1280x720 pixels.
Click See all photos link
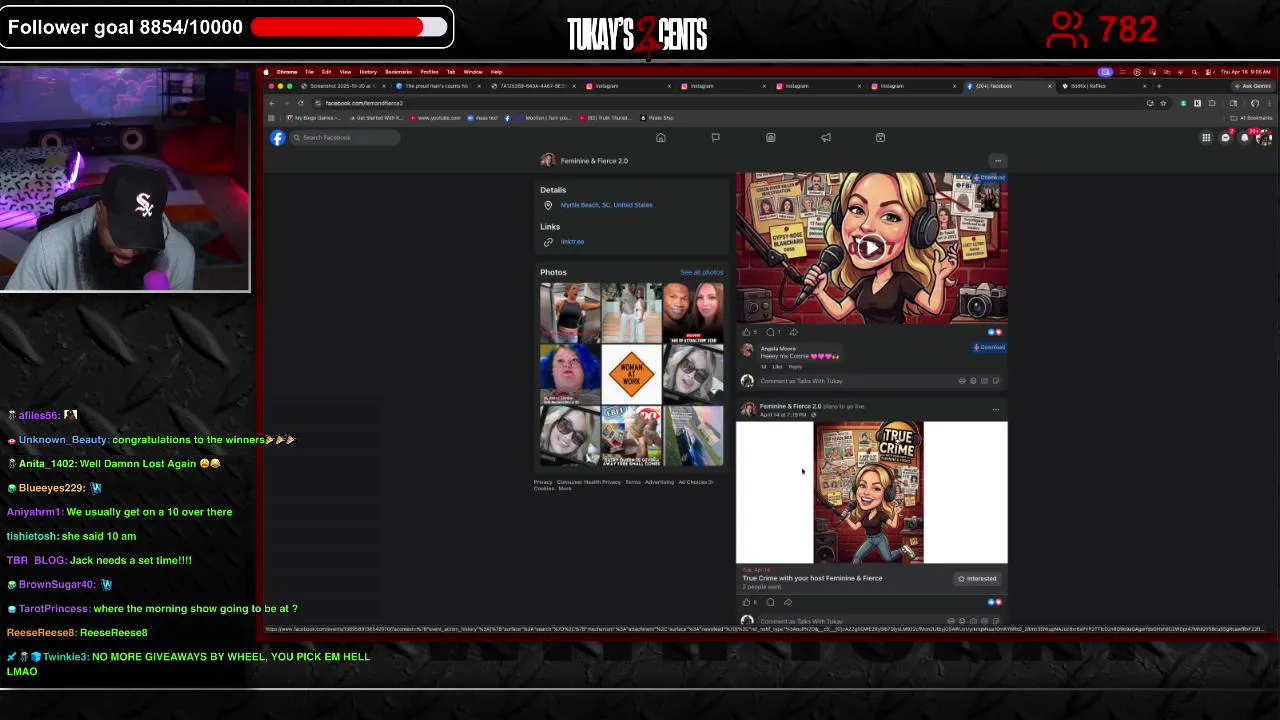click(x=701, y=273)
